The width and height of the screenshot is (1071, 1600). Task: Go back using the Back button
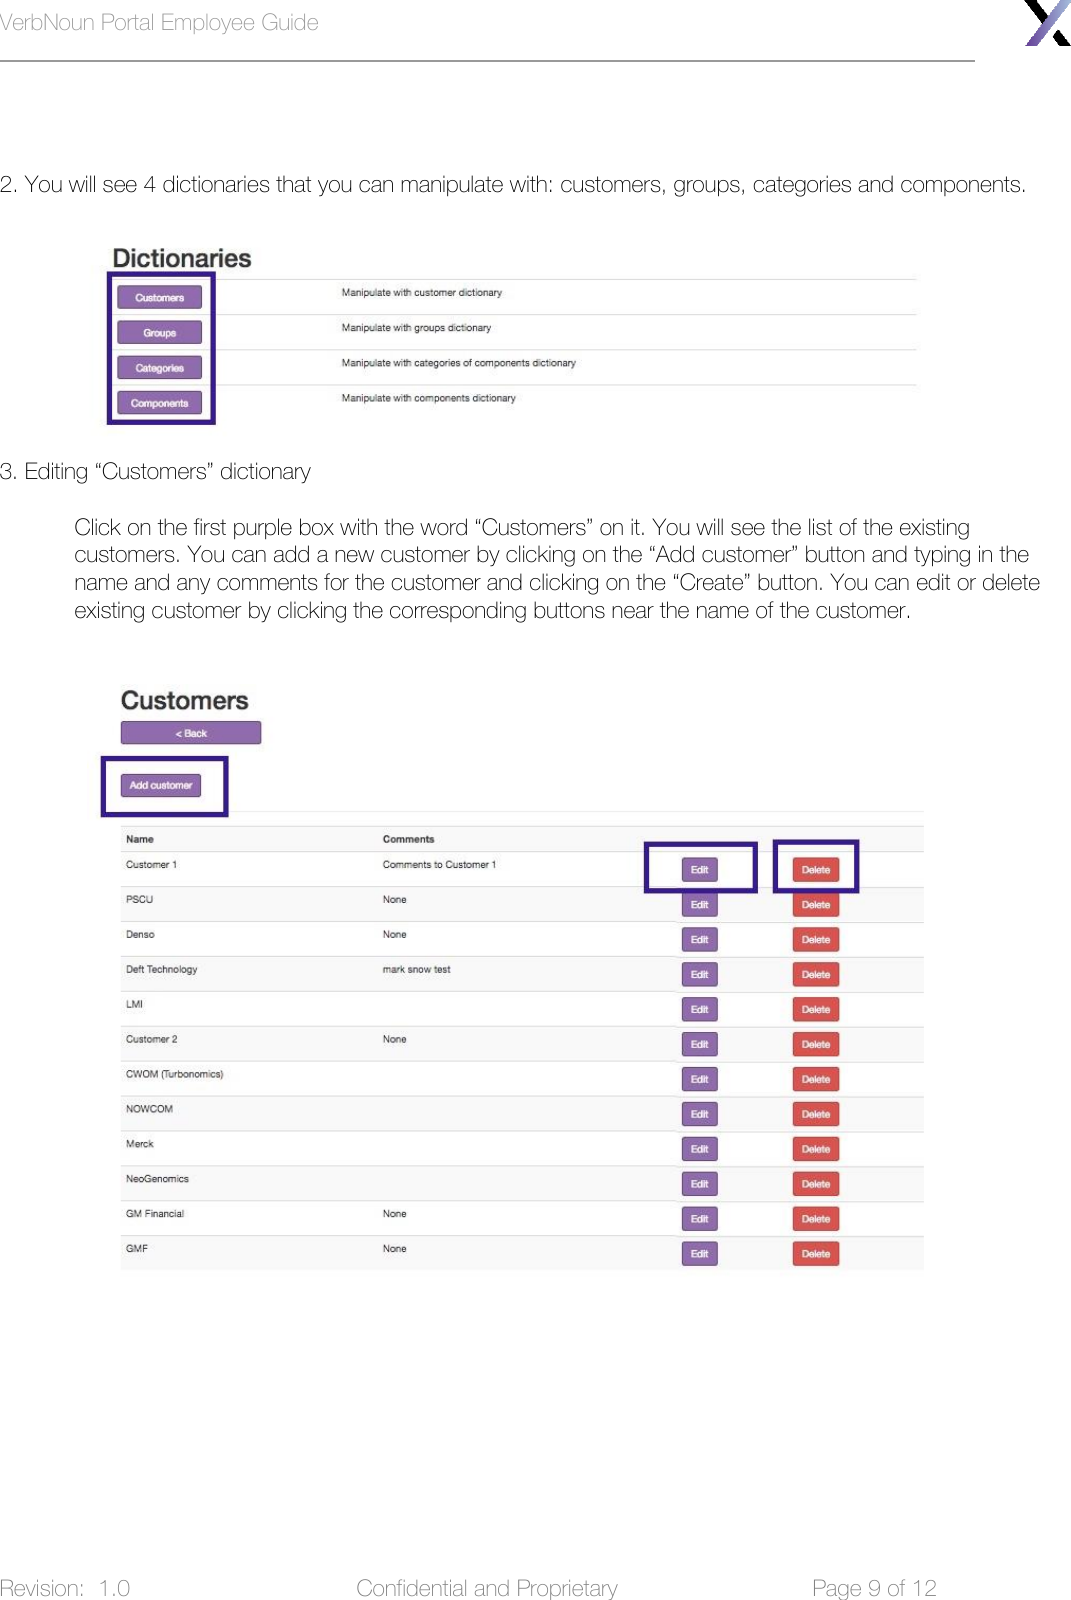pos(191,733)
